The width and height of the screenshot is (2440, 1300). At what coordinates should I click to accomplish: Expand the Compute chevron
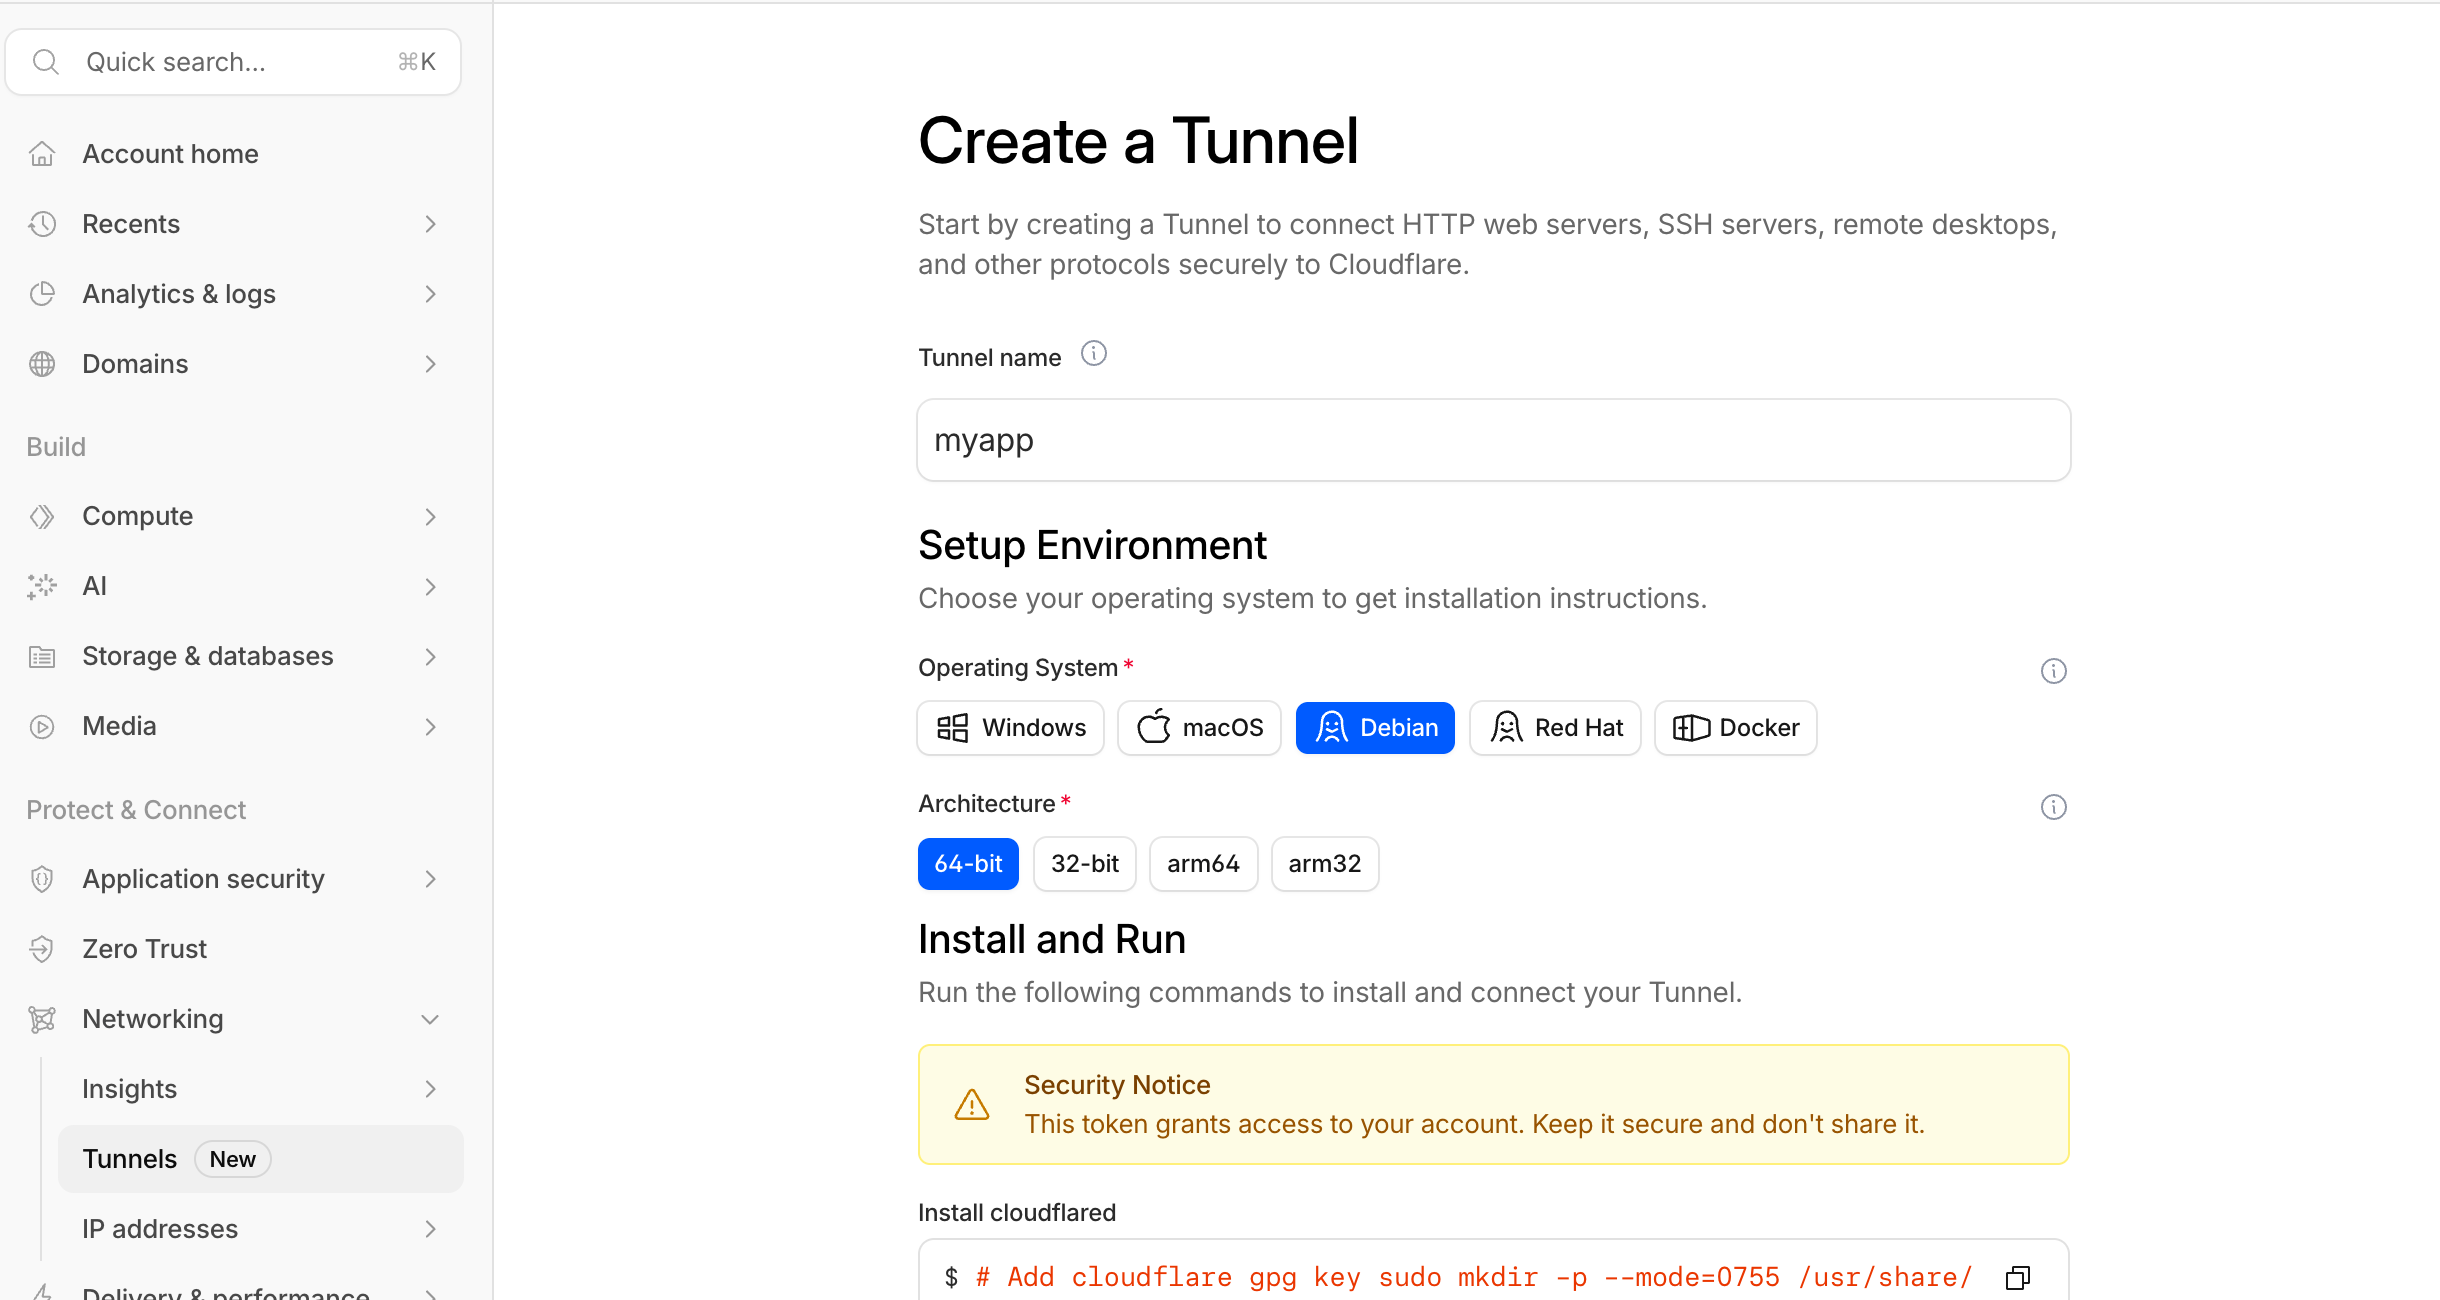click(431, 517)
